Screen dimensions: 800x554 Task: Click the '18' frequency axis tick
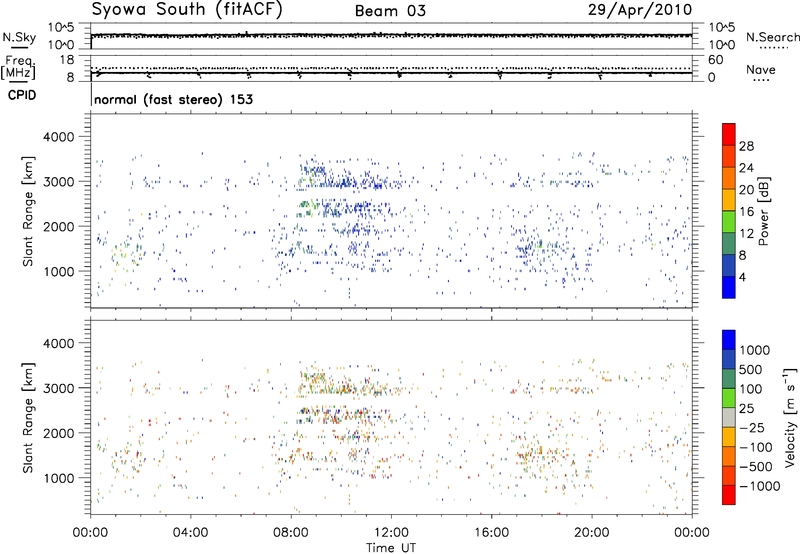coord(67,60)
